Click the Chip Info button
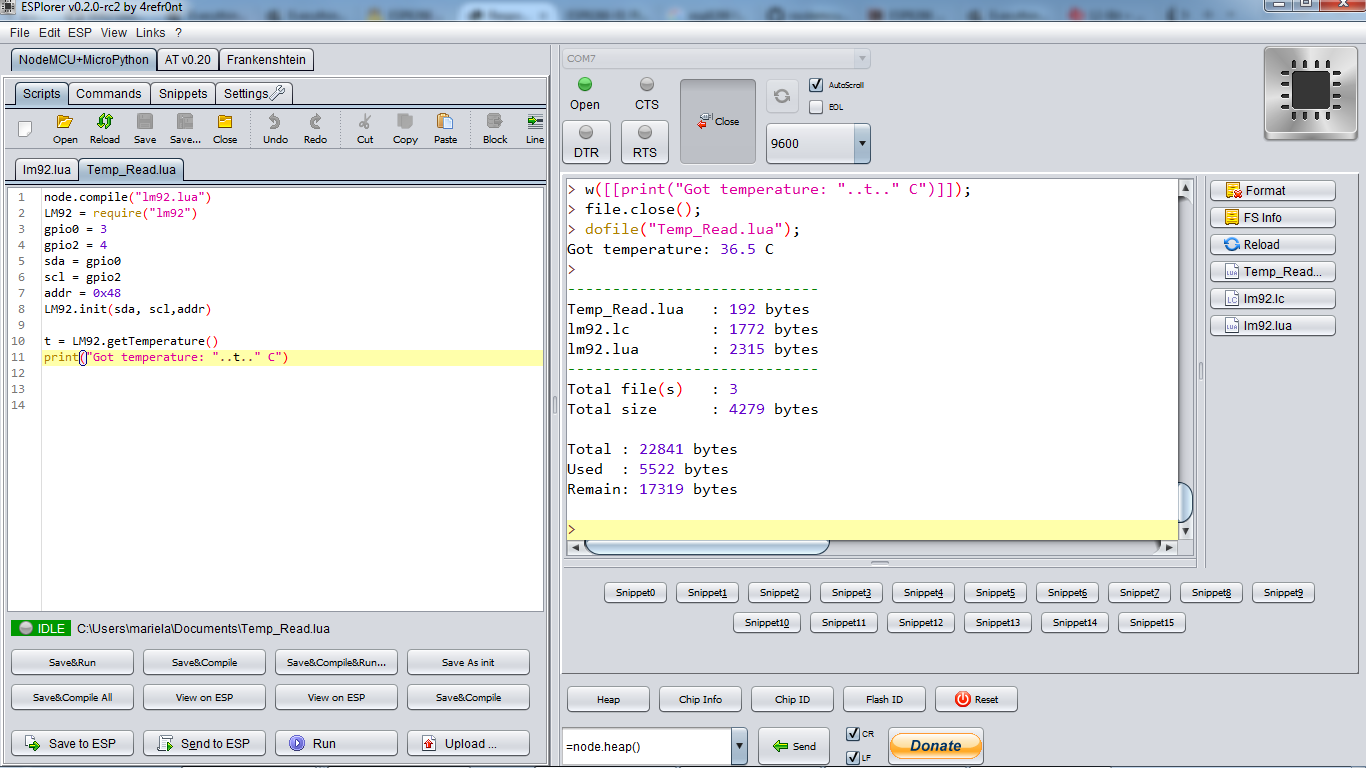 (x=700, y=700)
